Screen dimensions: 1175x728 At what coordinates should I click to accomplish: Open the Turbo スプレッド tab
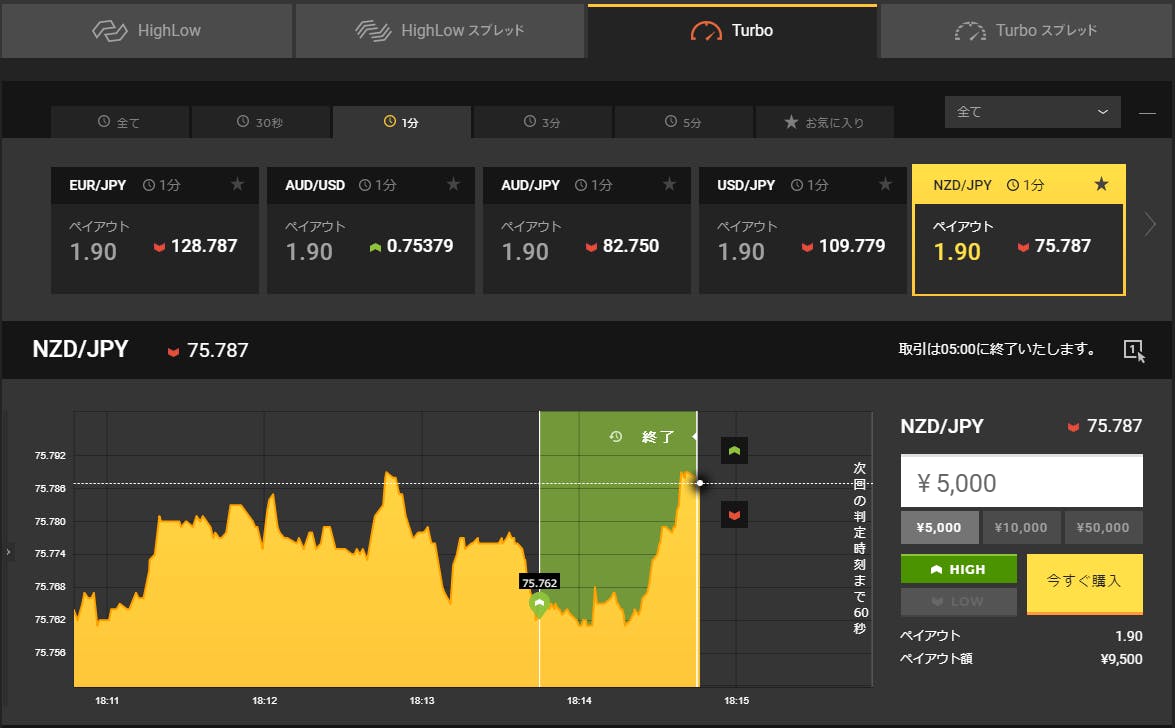tap(1026, 30)
